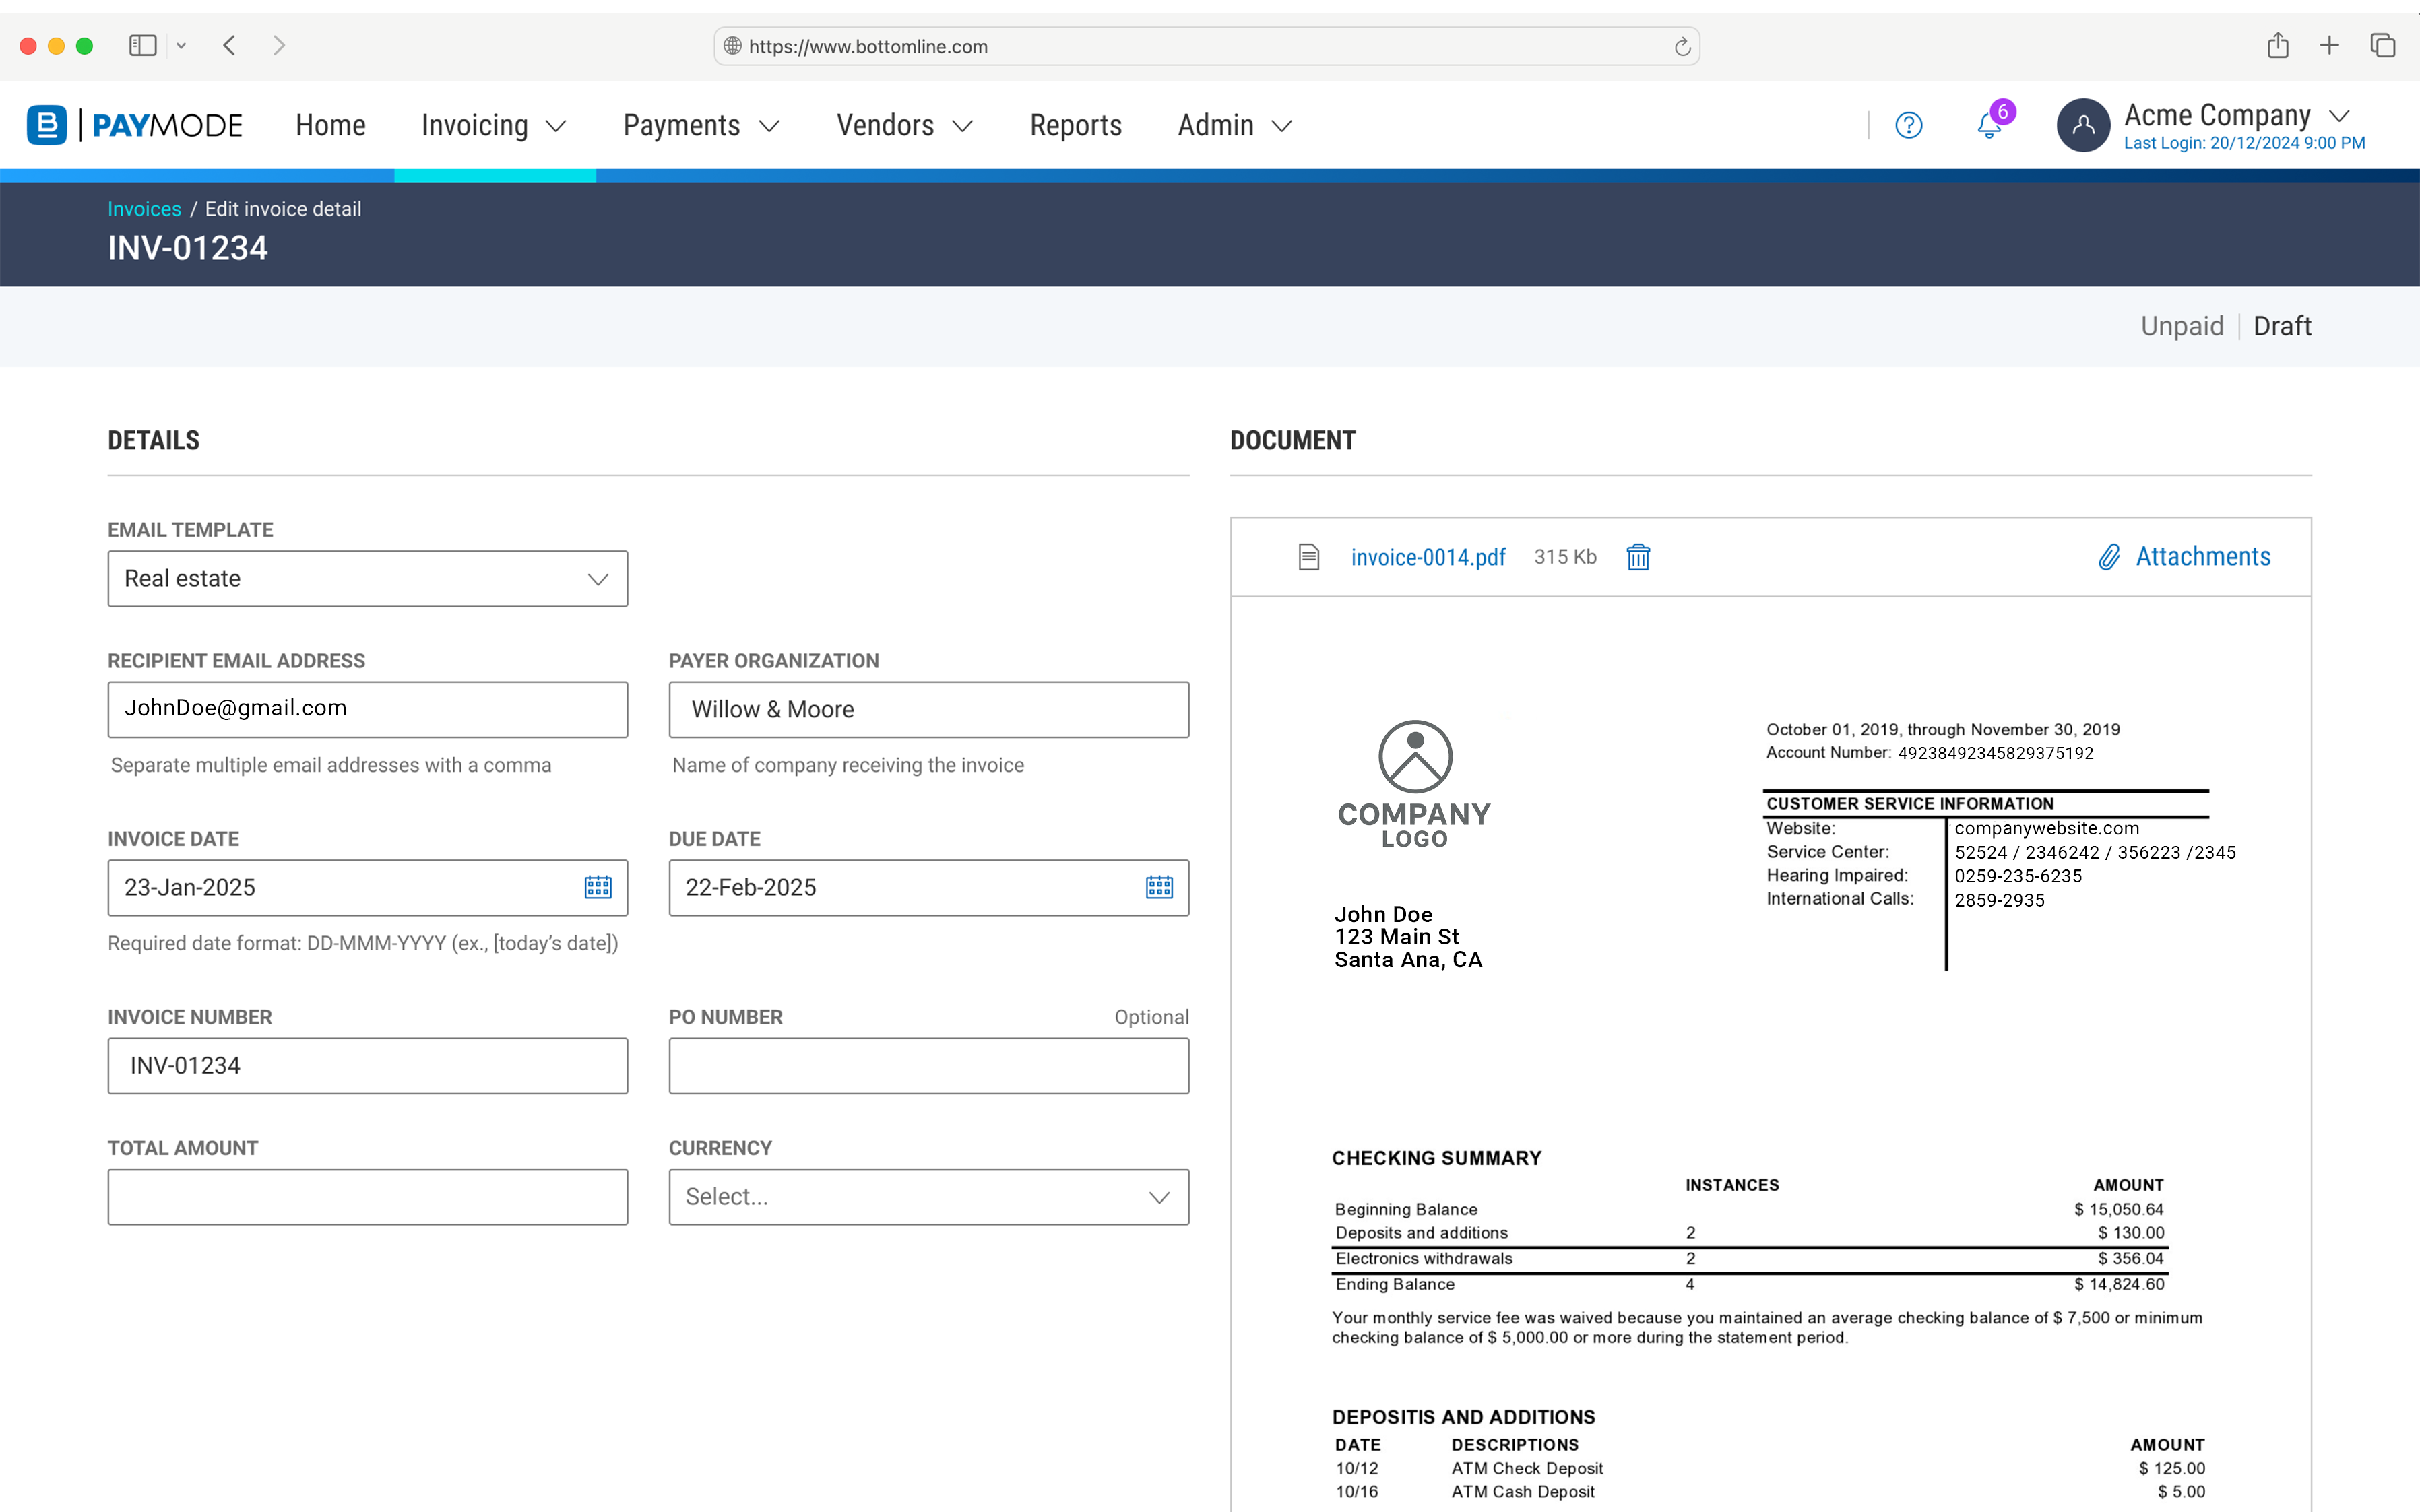Open the Reports menu item
The height and width of the screenshot is (1512, 2420).
[1076, 125]
